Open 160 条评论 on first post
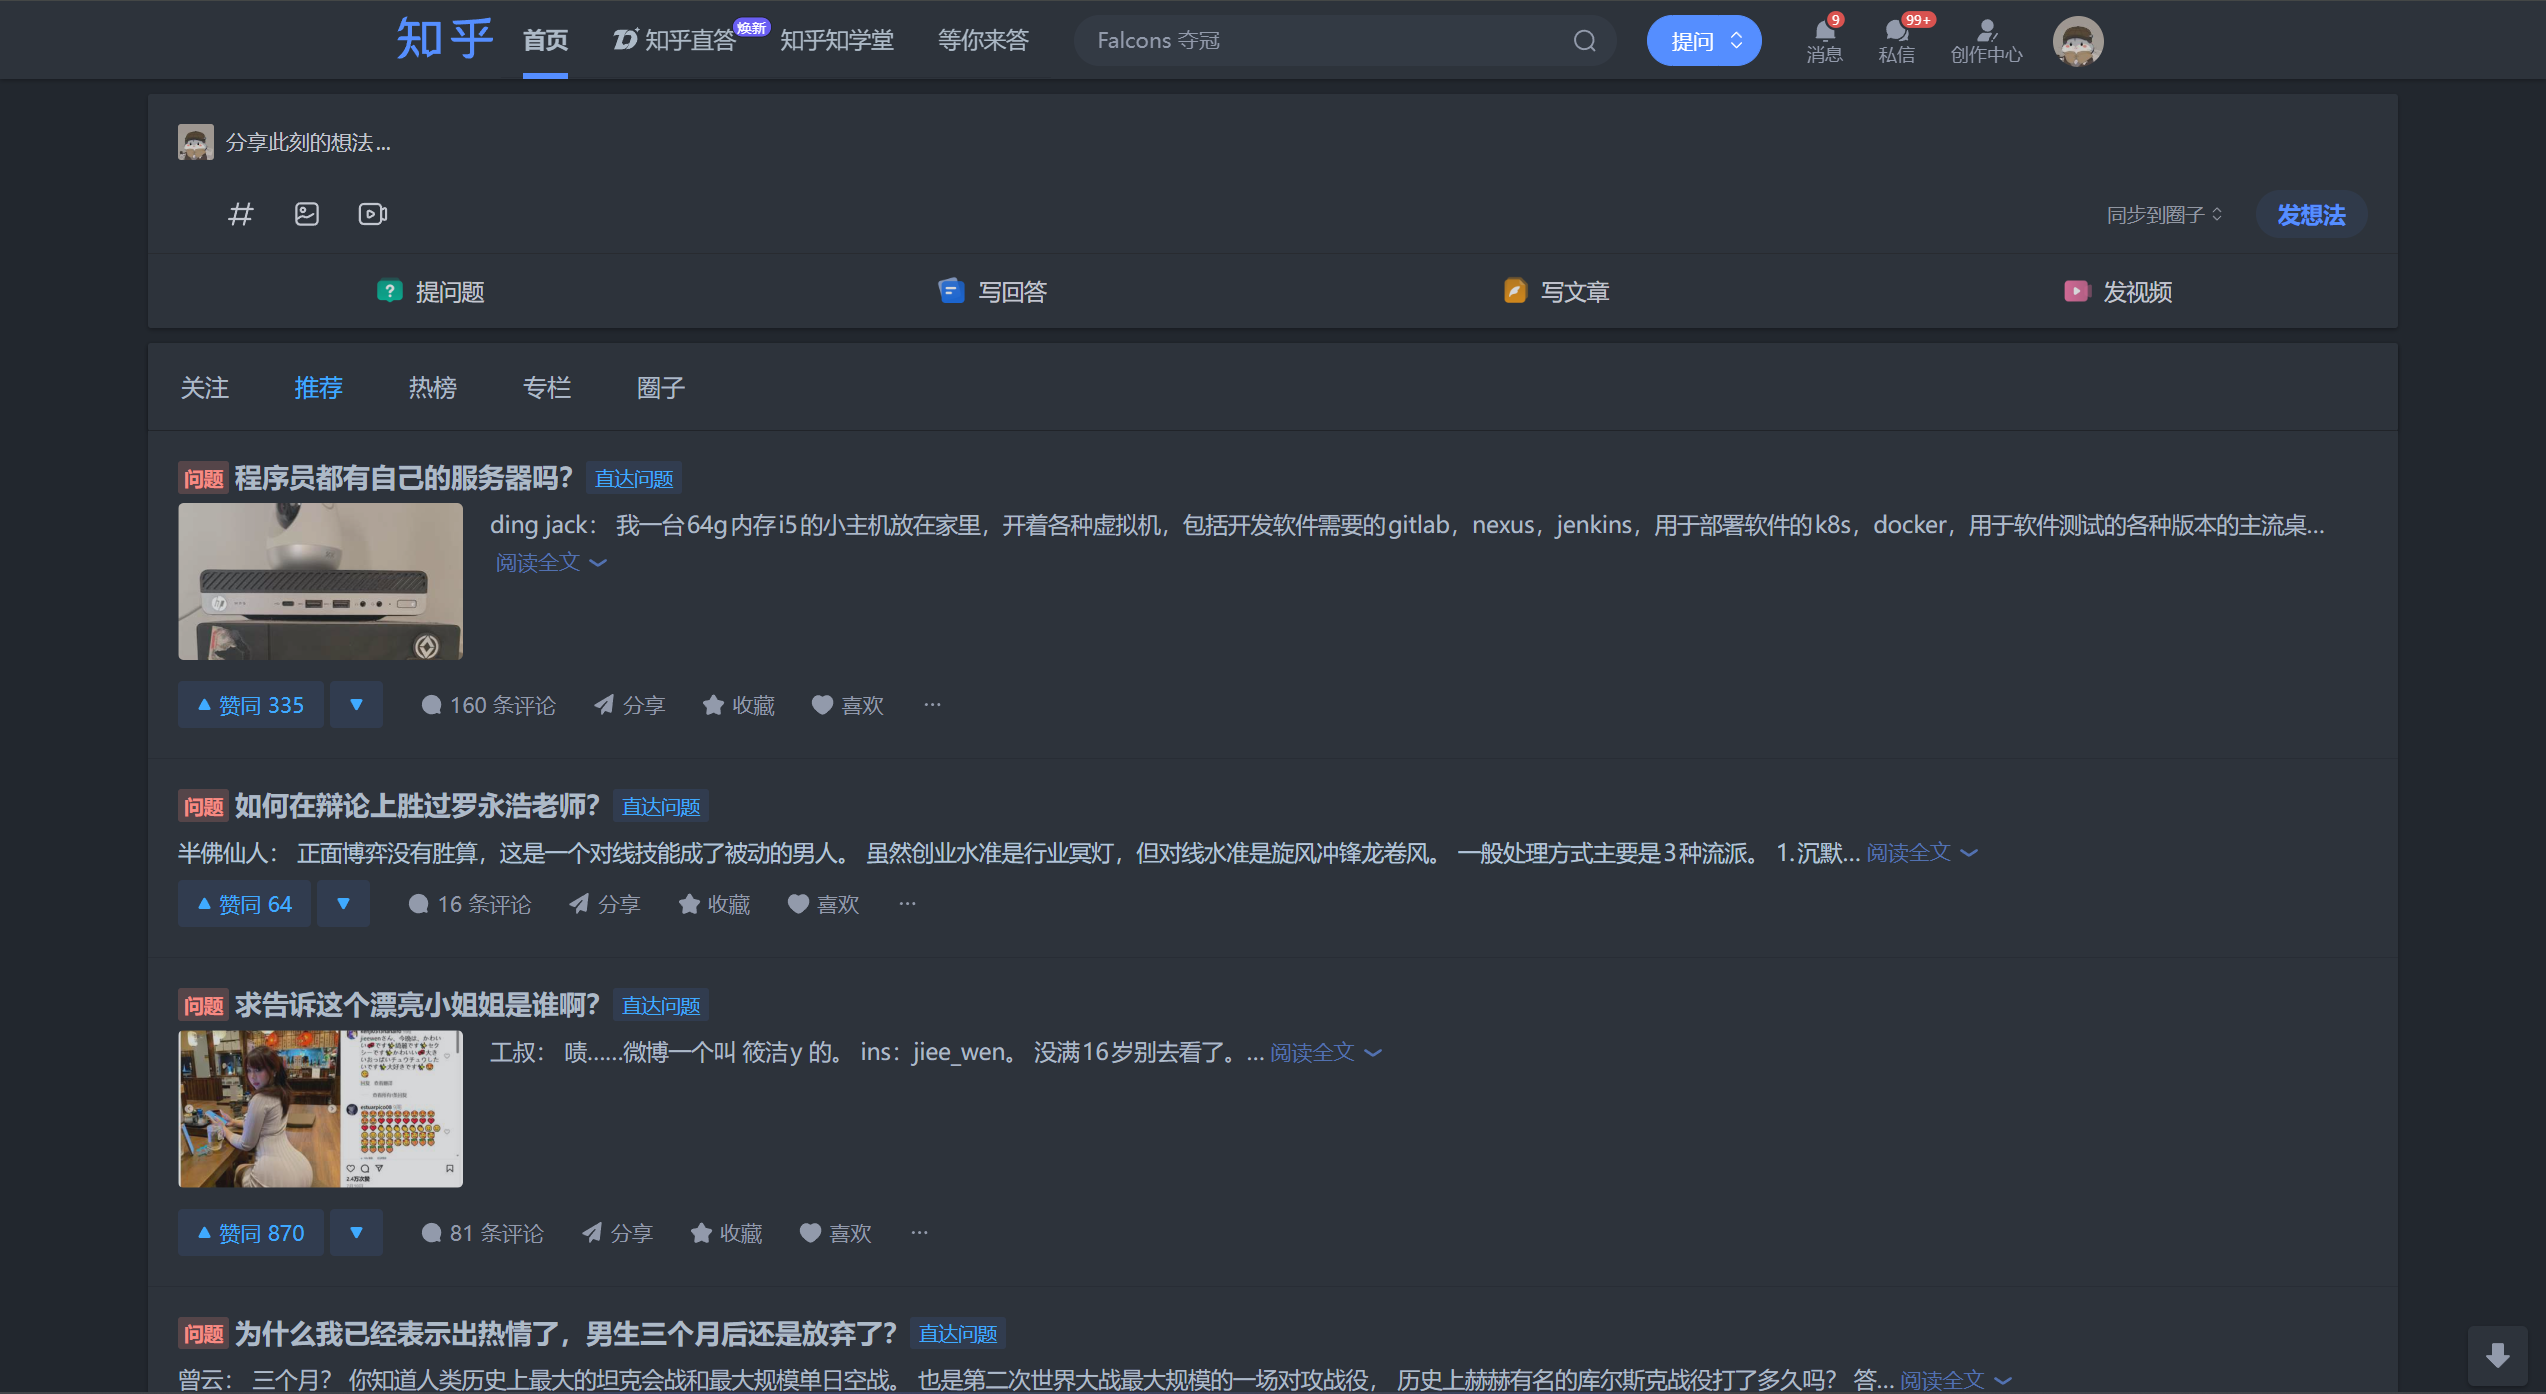 coord(488,705)
